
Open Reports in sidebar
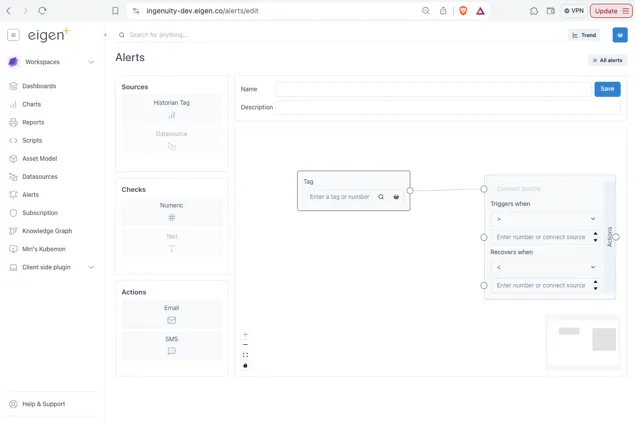tap(33, 122)
